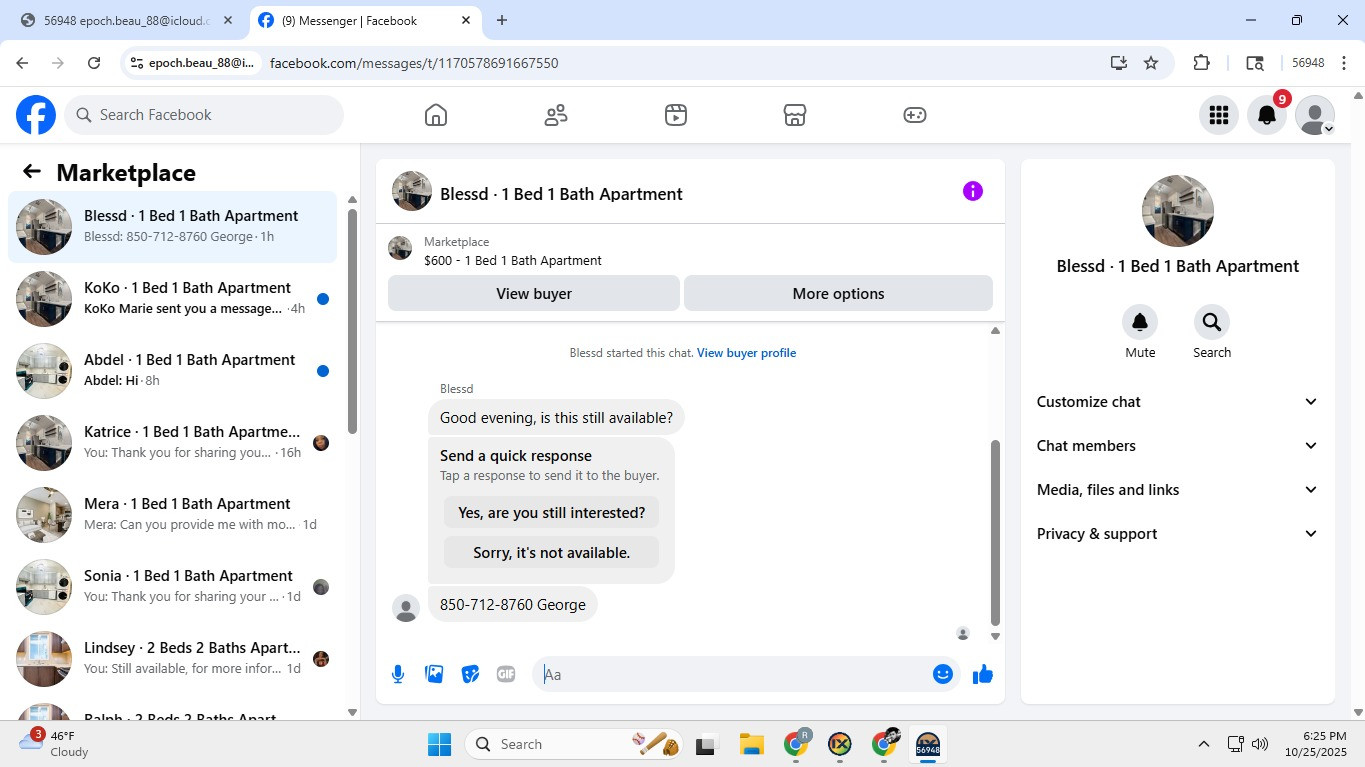Click the address bar URL
The image size is (1365, 767).
414,63
